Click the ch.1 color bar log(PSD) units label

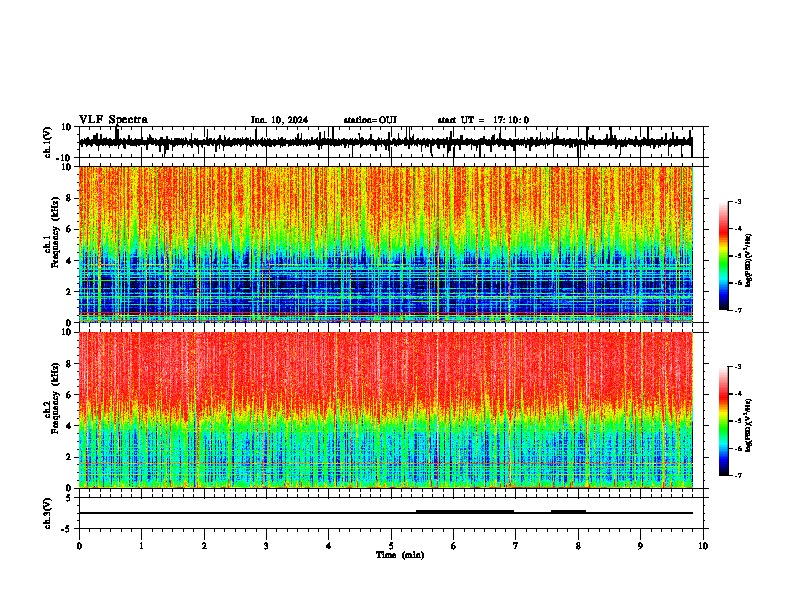[x=749, y=261]
